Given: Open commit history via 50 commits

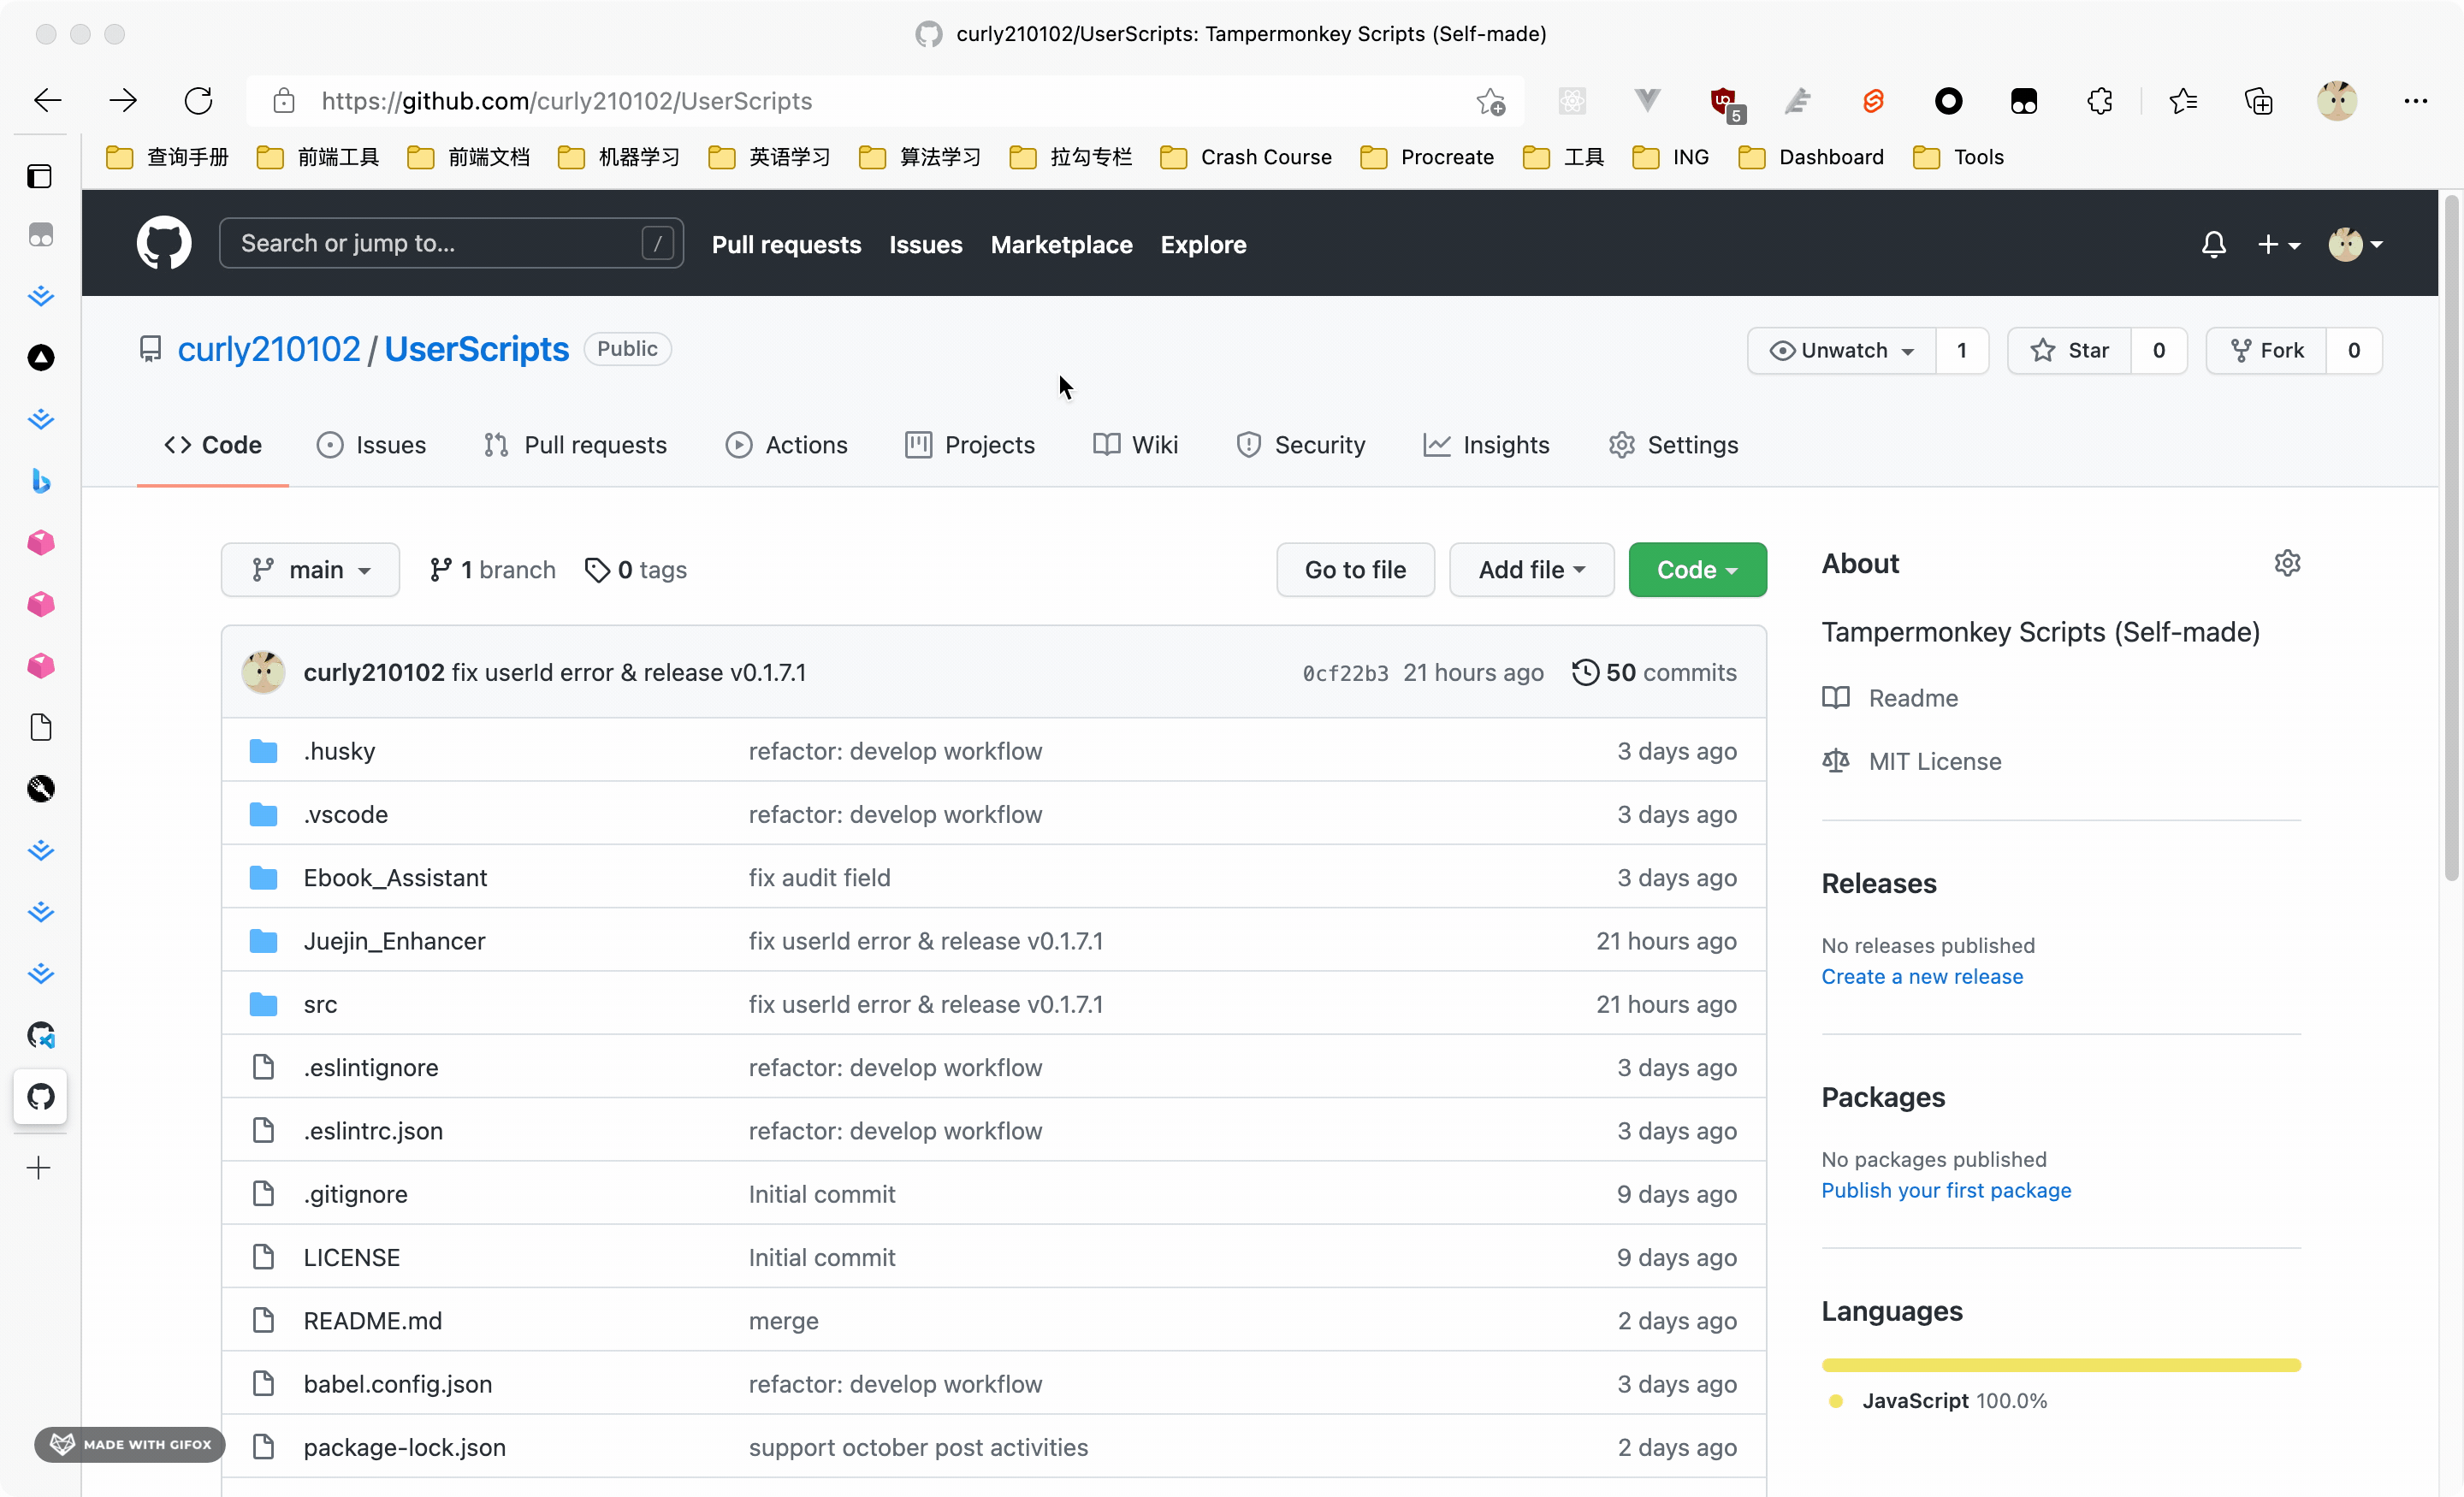Looking at the screenshot, I should [x=1654, y=672].
